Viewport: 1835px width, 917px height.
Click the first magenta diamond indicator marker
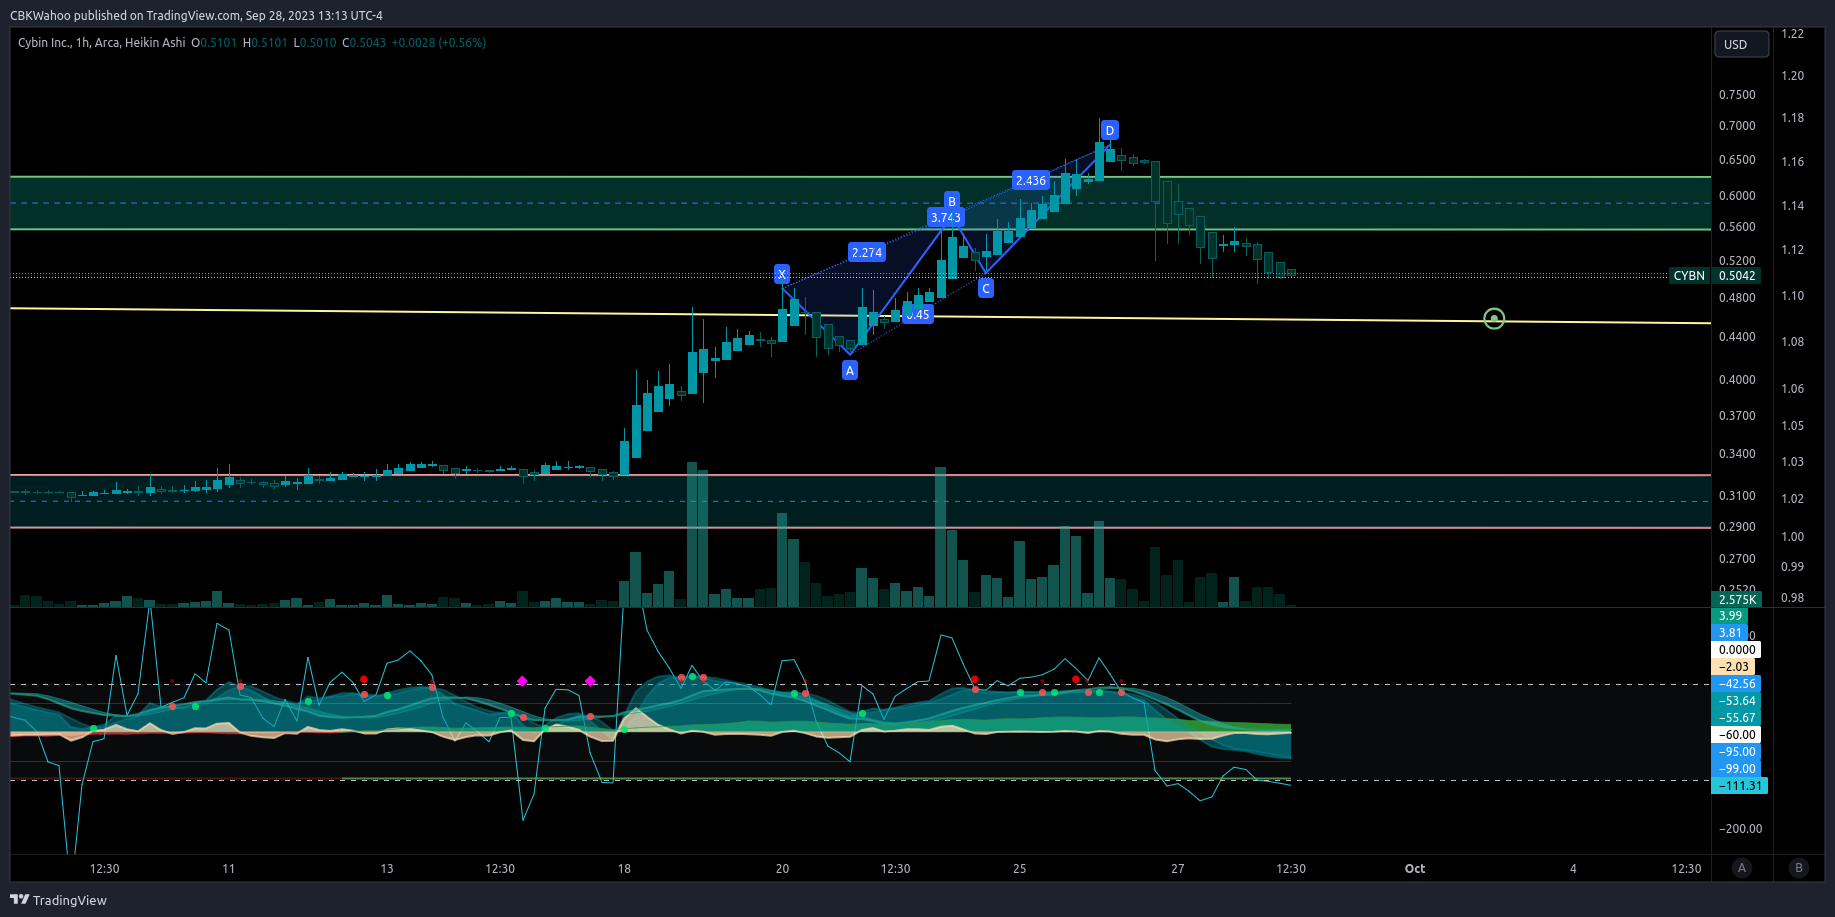522,681
